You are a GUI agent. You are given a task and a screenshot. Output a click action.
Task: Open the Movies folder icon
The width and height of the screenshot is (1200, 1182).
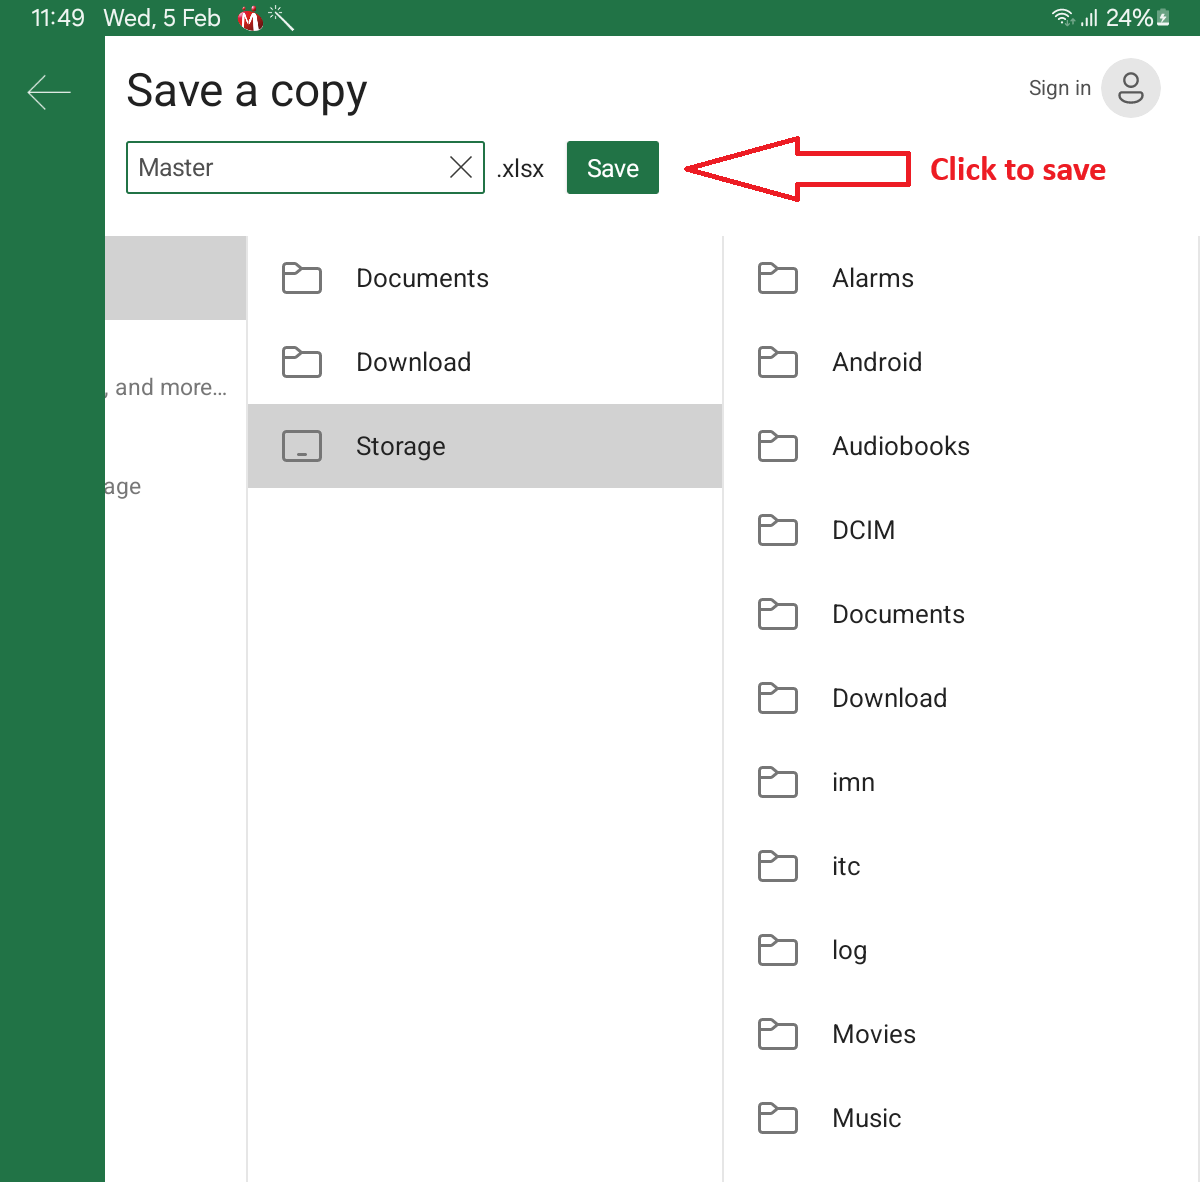point(778,1034)
